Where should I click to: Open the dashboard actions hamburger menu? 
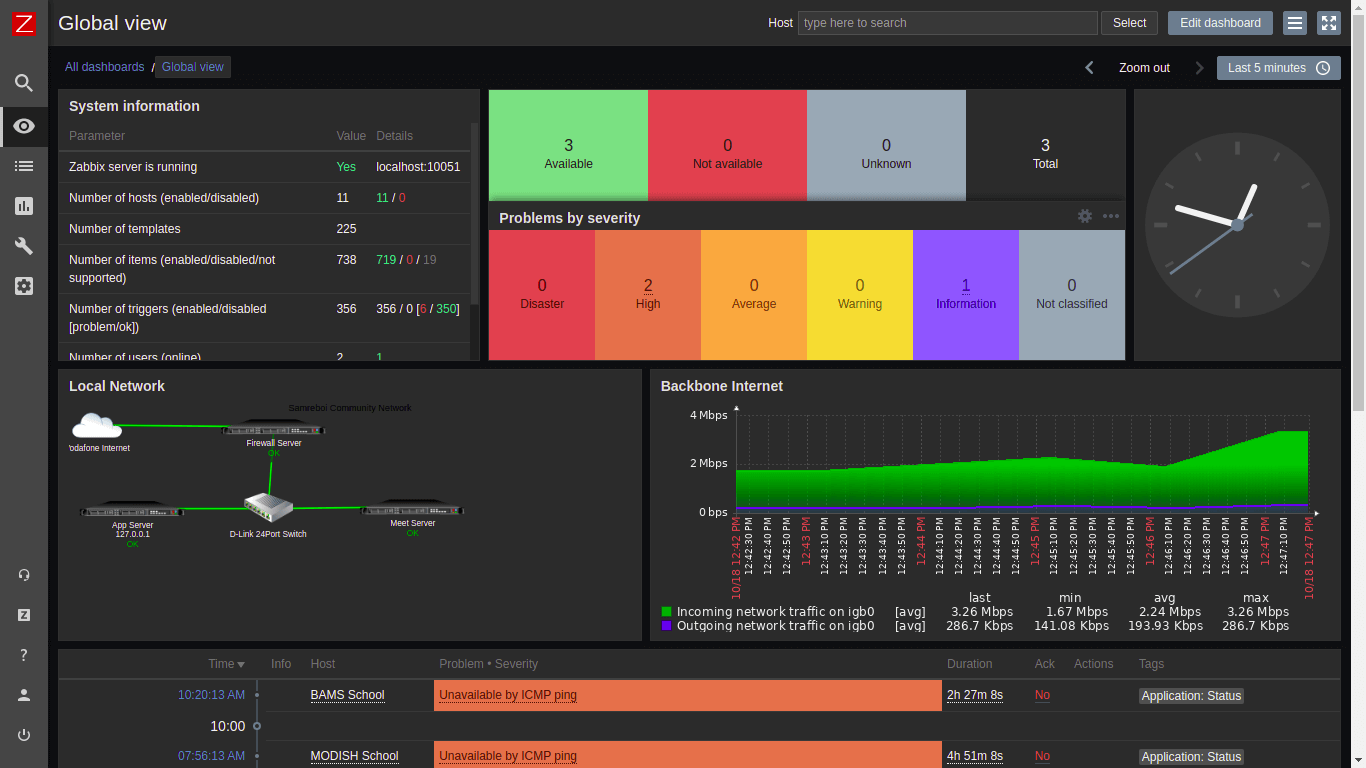pos(1295,23)
